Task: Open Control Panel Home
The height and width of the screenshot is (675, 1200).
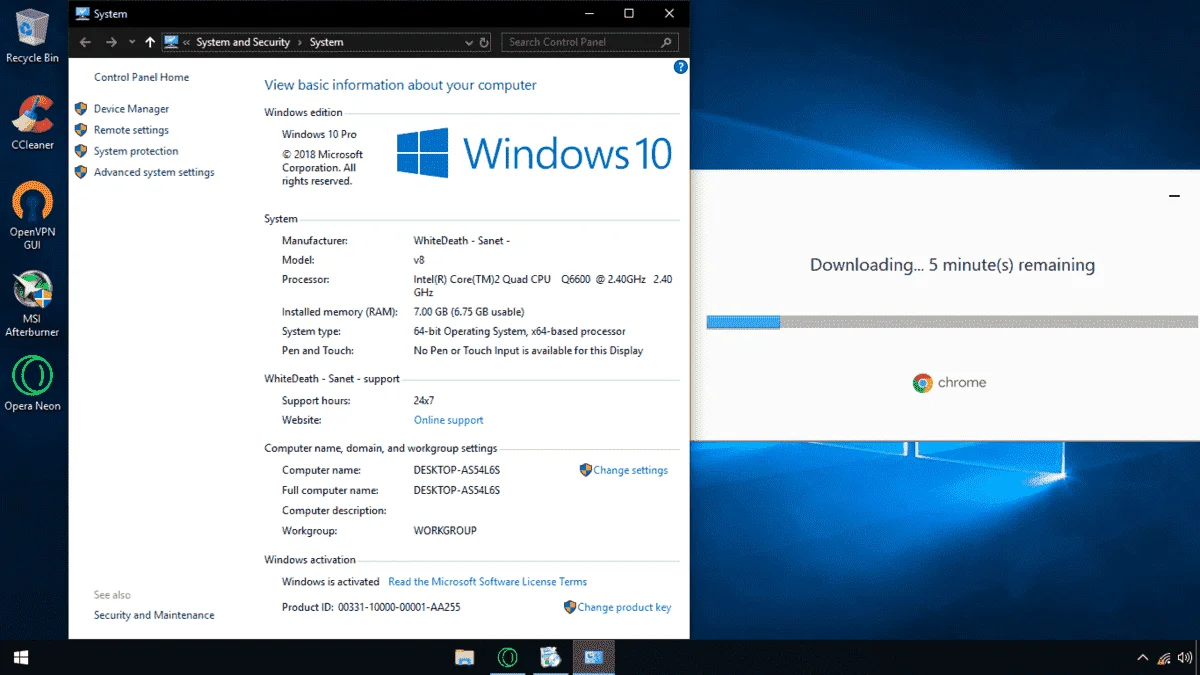Action: (x=141, y=77)
